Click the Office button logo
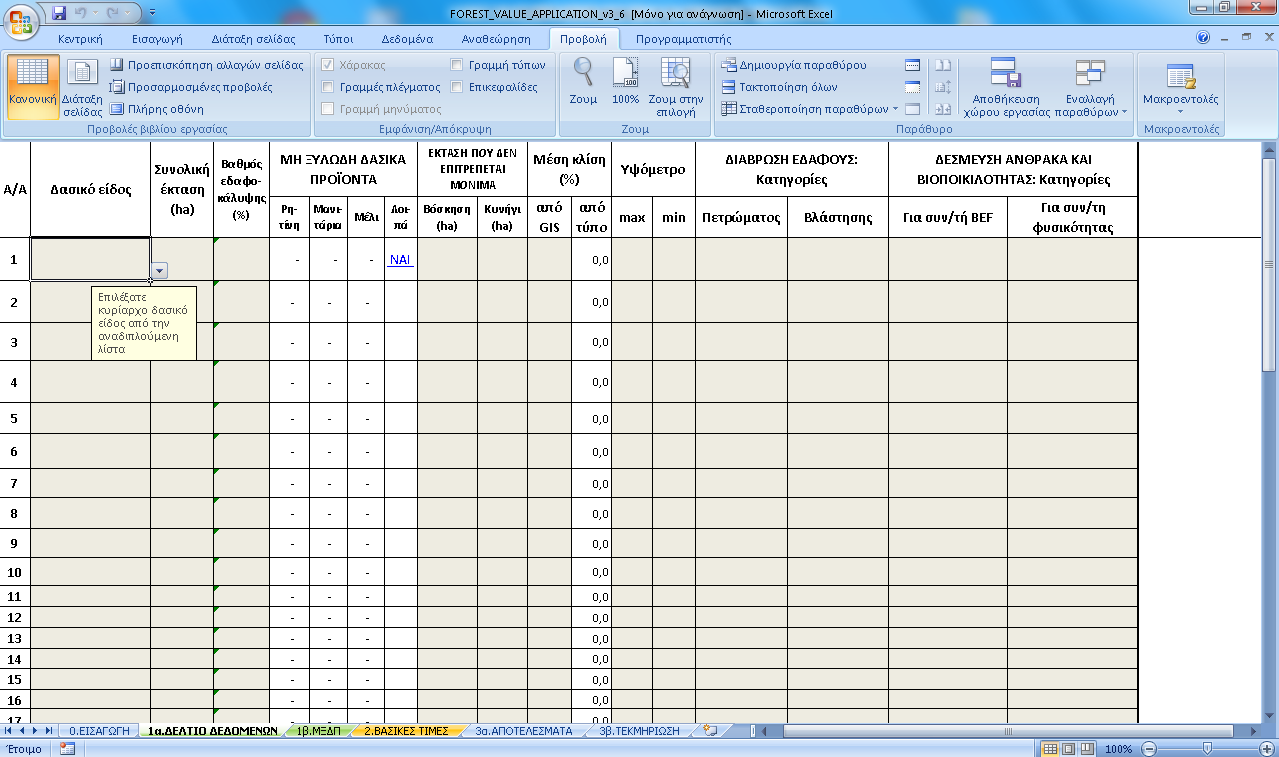This screenshot has width=1279, height=757. pyautogui.click(x=22, y=20)
